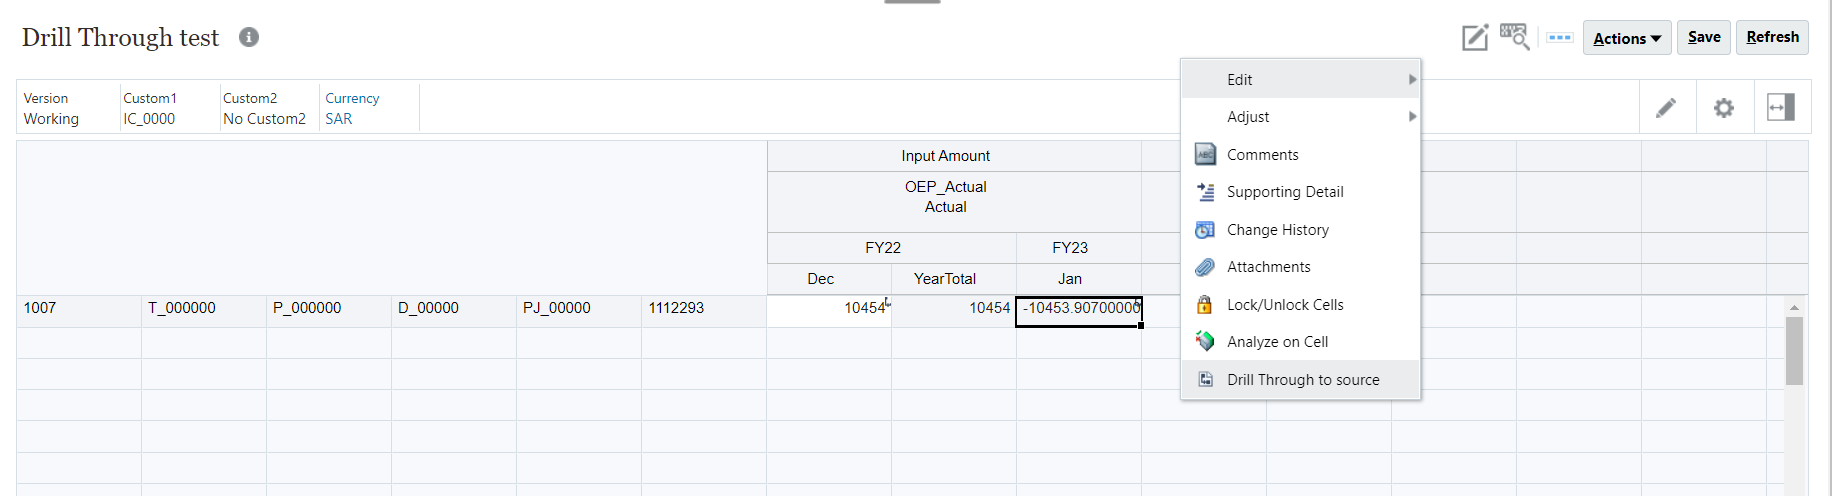Click the info icon beside form title
The image size is (1832, 496).
[249, 37]
